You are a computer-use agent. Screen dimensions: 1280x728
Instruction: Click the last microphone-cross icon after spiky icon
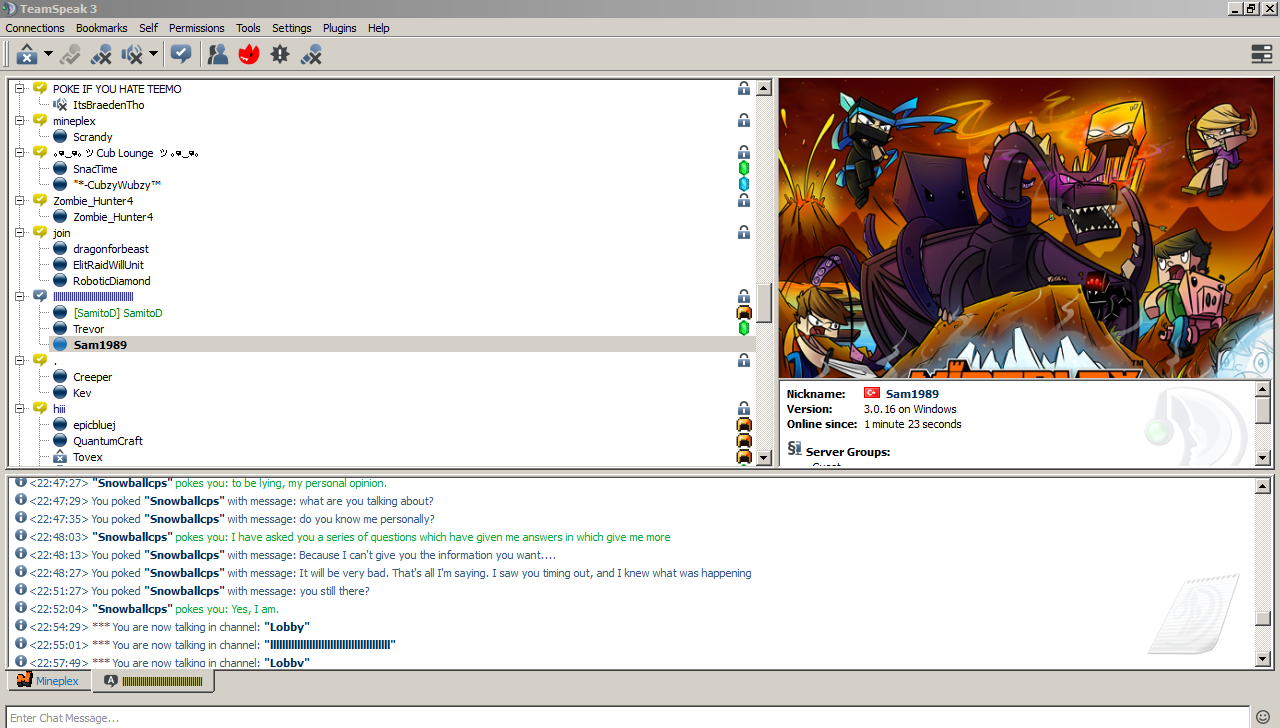tap(311, 54)
